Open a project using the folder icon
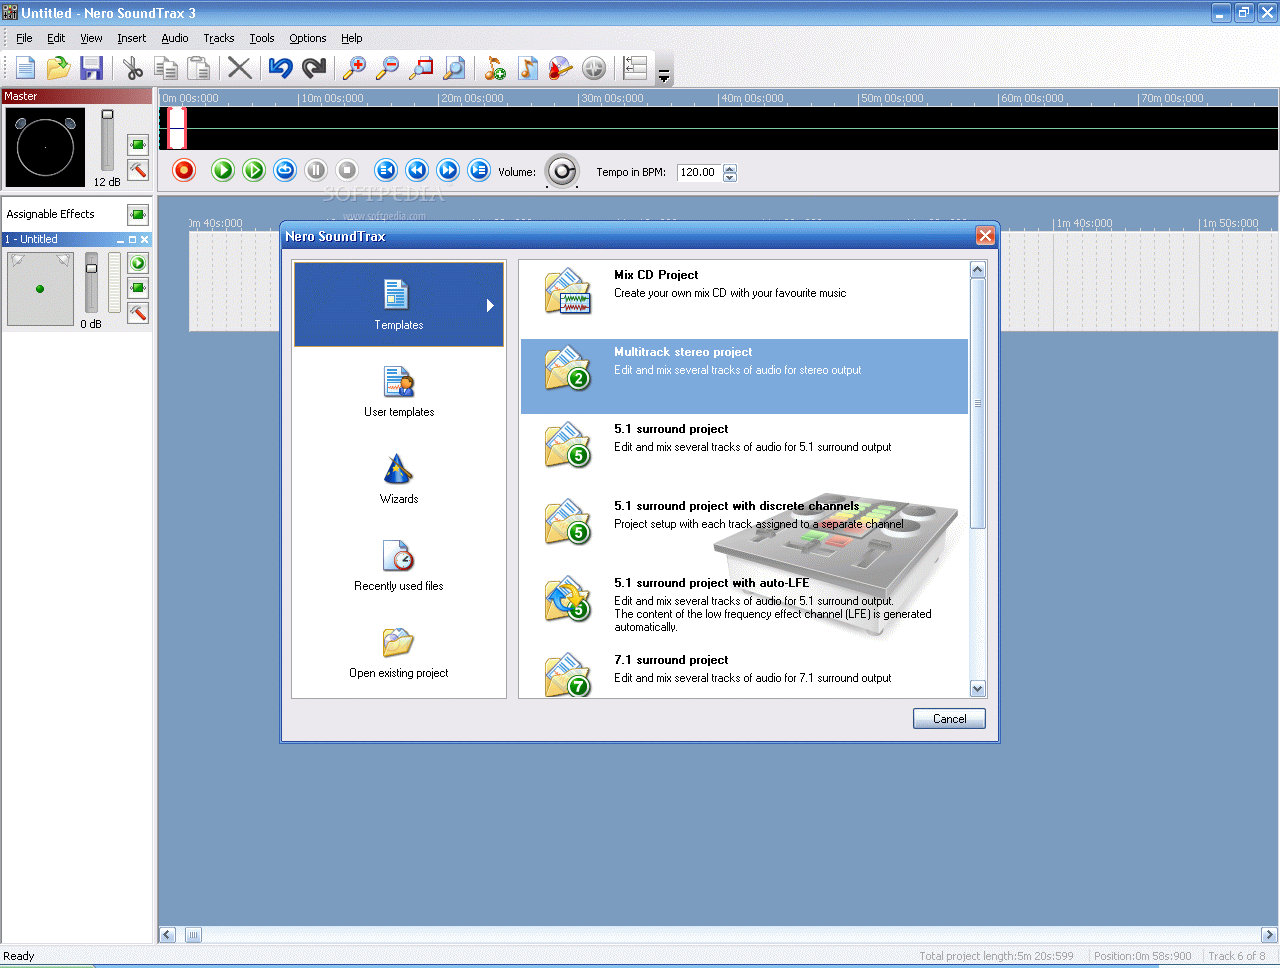The height and width of the screenshot is (968, 1280). point(58,68)
